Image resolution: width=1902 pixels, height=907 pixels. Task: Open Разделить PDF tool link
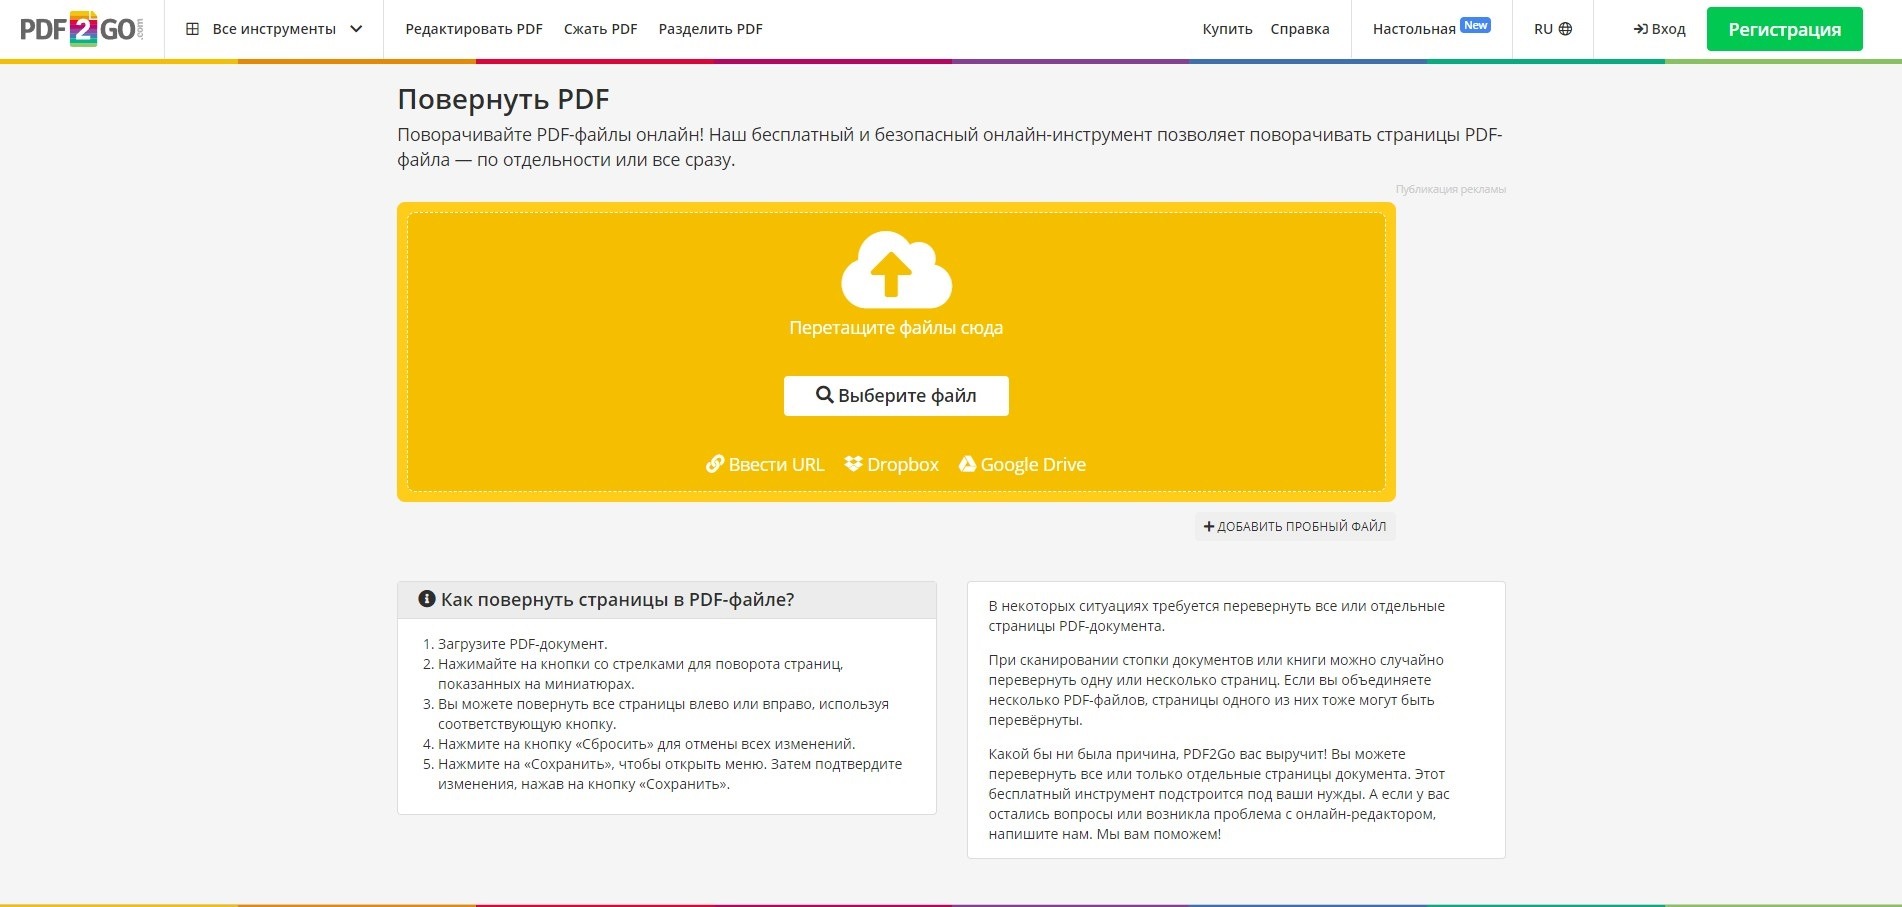[710, 29]
